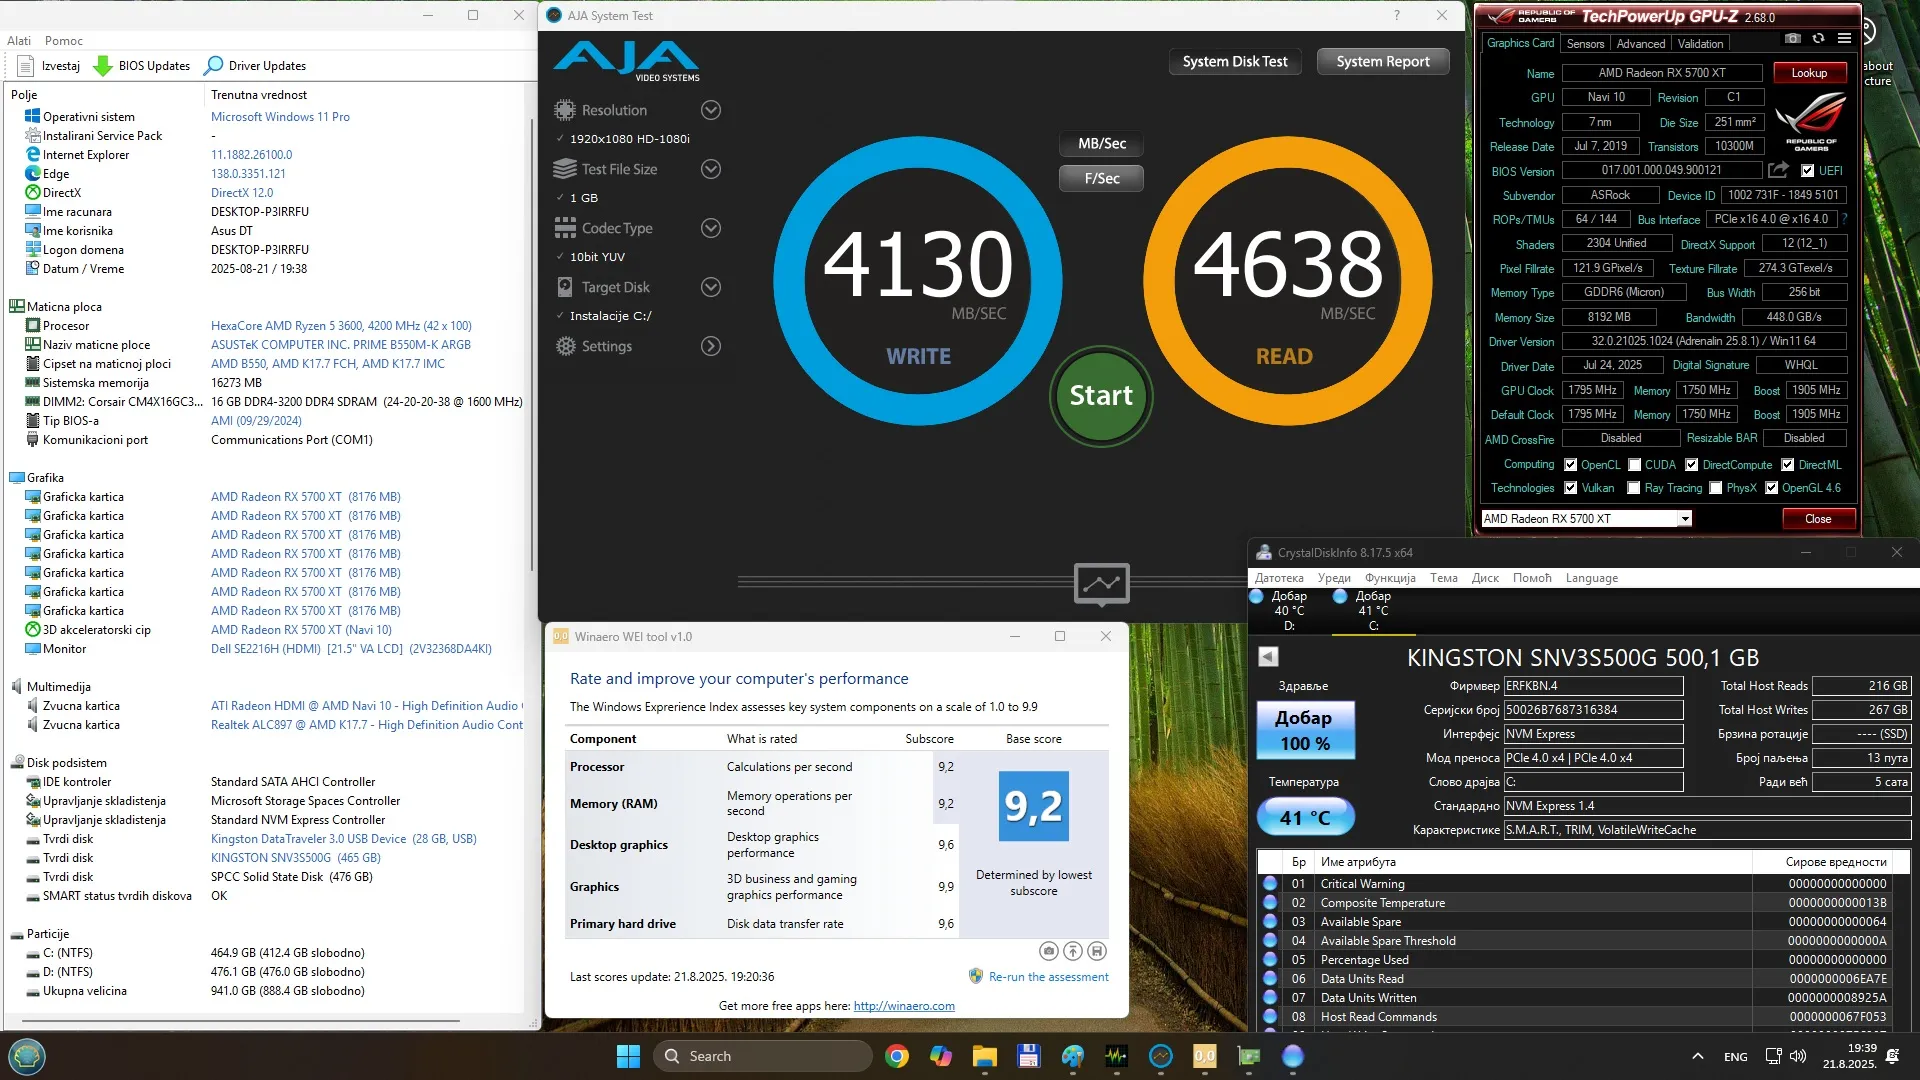Click the AJA graph view icon
The width and height of the screenshot is (1920, 1080).
click(x=1101, y=583)
